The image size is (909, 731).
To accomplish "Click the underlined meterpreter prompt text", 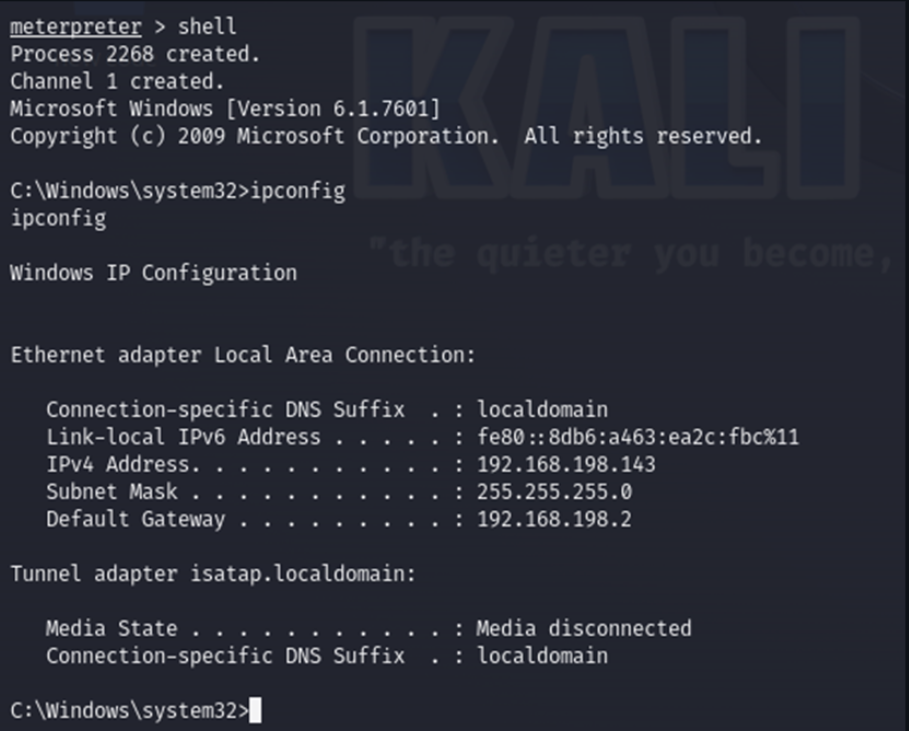I will (x=76, y=27).
